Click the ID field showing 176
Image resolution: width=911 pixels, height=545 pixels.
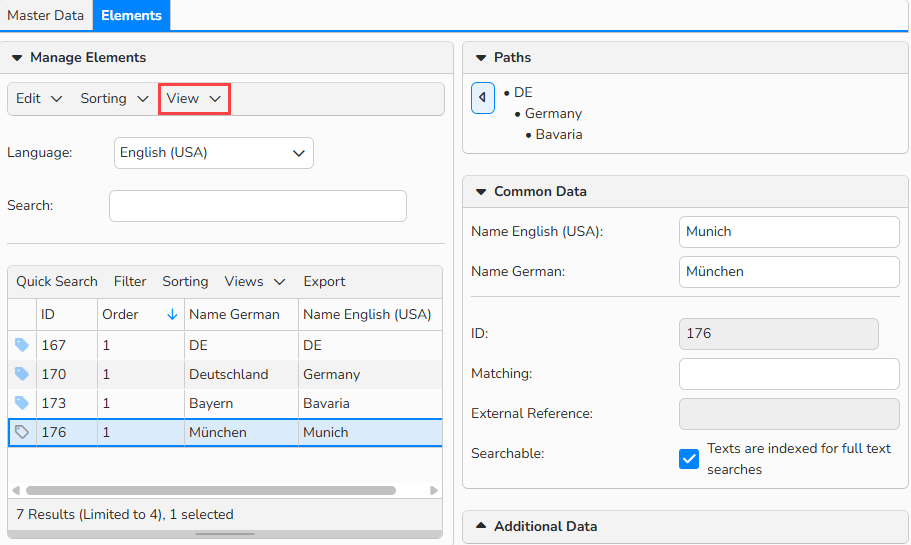point(779,334)
